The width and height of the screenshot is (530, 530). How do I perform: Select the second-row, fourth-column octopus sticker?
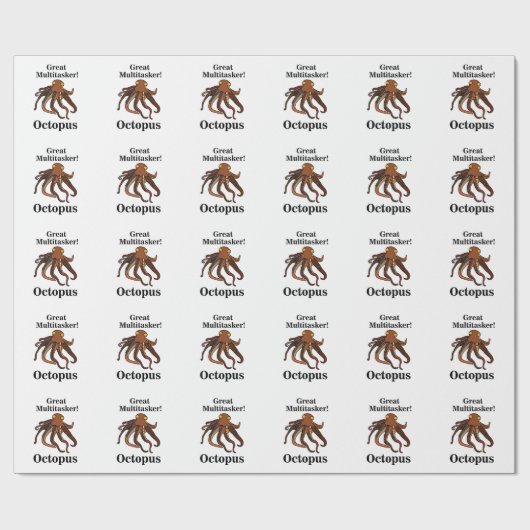click(x=306, y=180)
